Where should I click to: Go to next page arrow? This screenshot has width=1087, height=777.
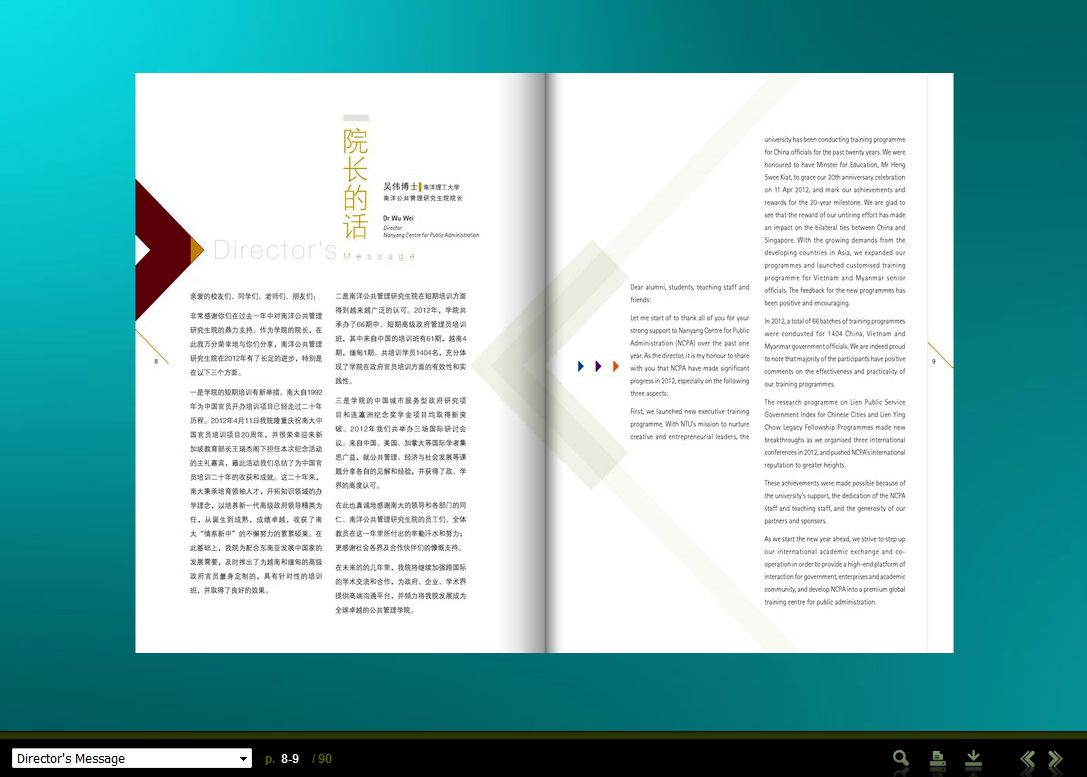[x=1055, y=760]
